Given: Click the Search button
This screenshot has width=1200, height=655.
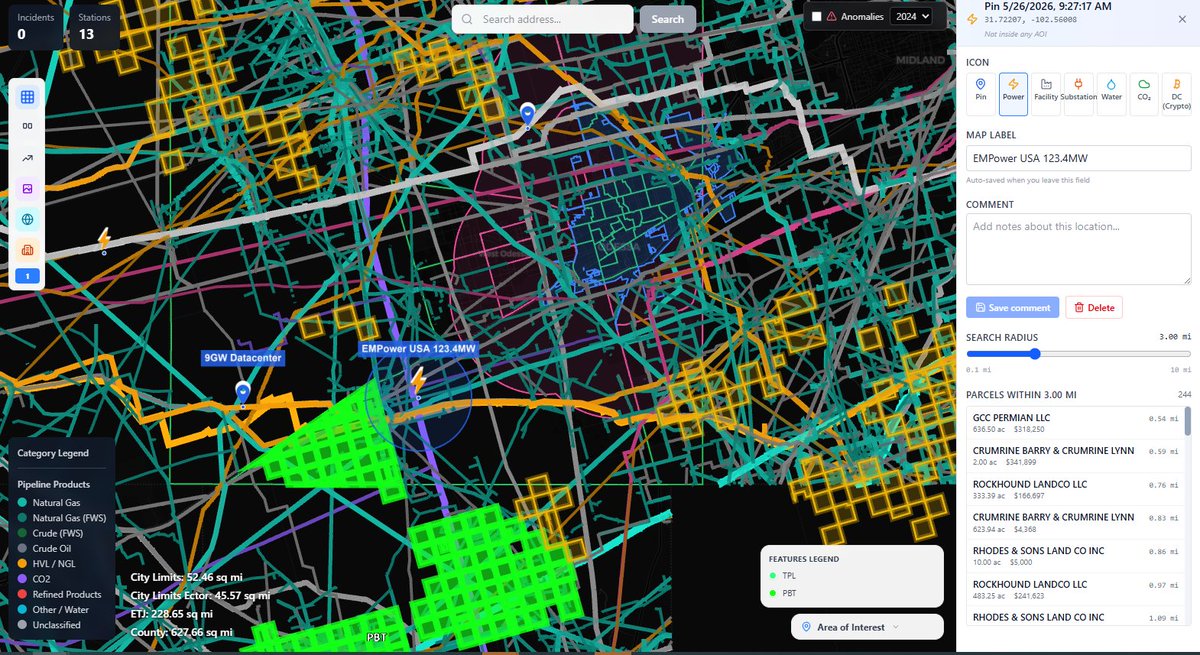Looking at the screenshot, I should click(668, 19).
